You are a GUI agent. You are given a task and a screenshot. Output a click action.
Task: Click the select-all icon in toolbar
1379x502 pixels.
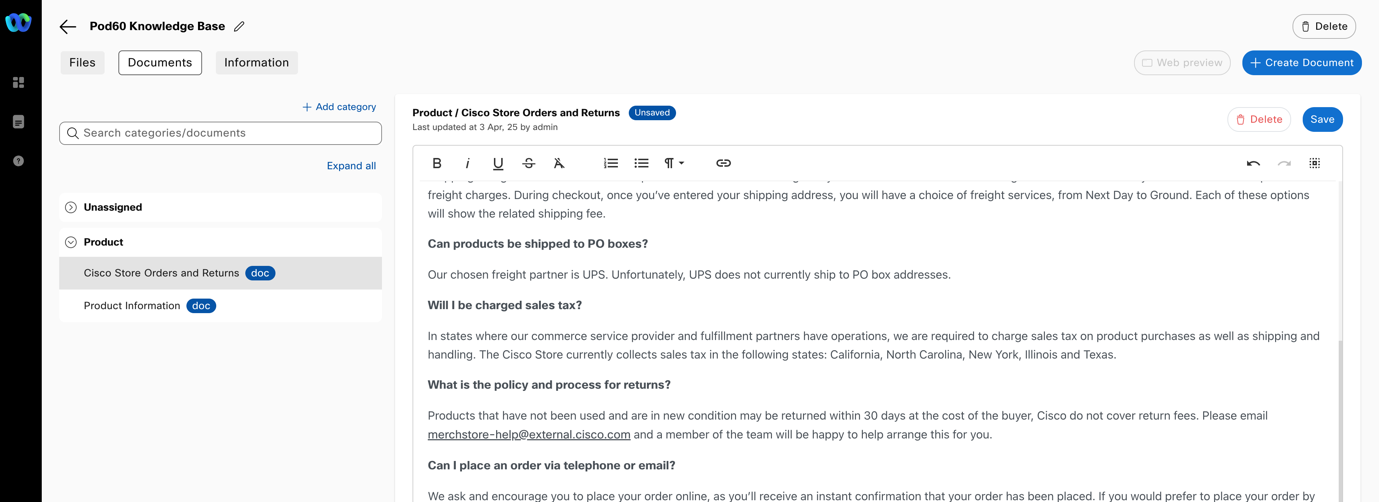pos(1315,163)
